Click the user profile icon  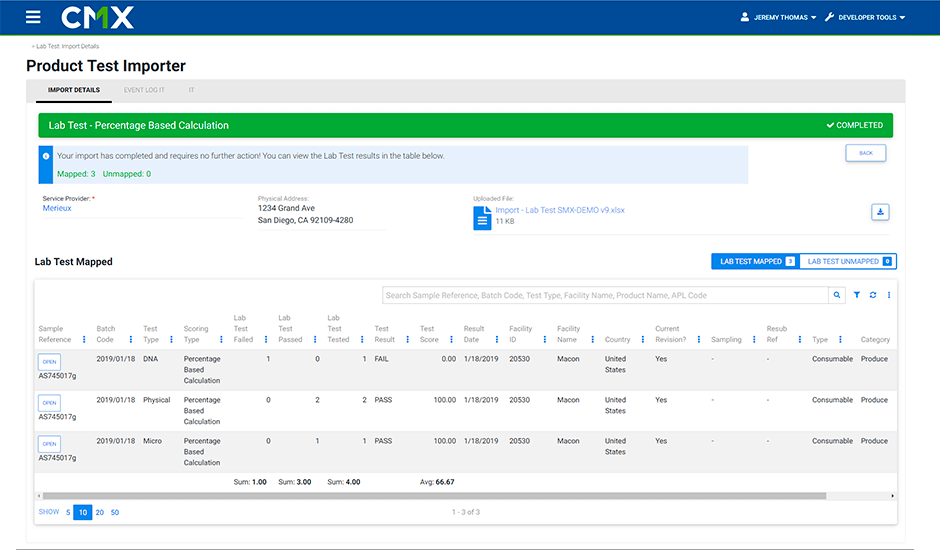(745, 17)
